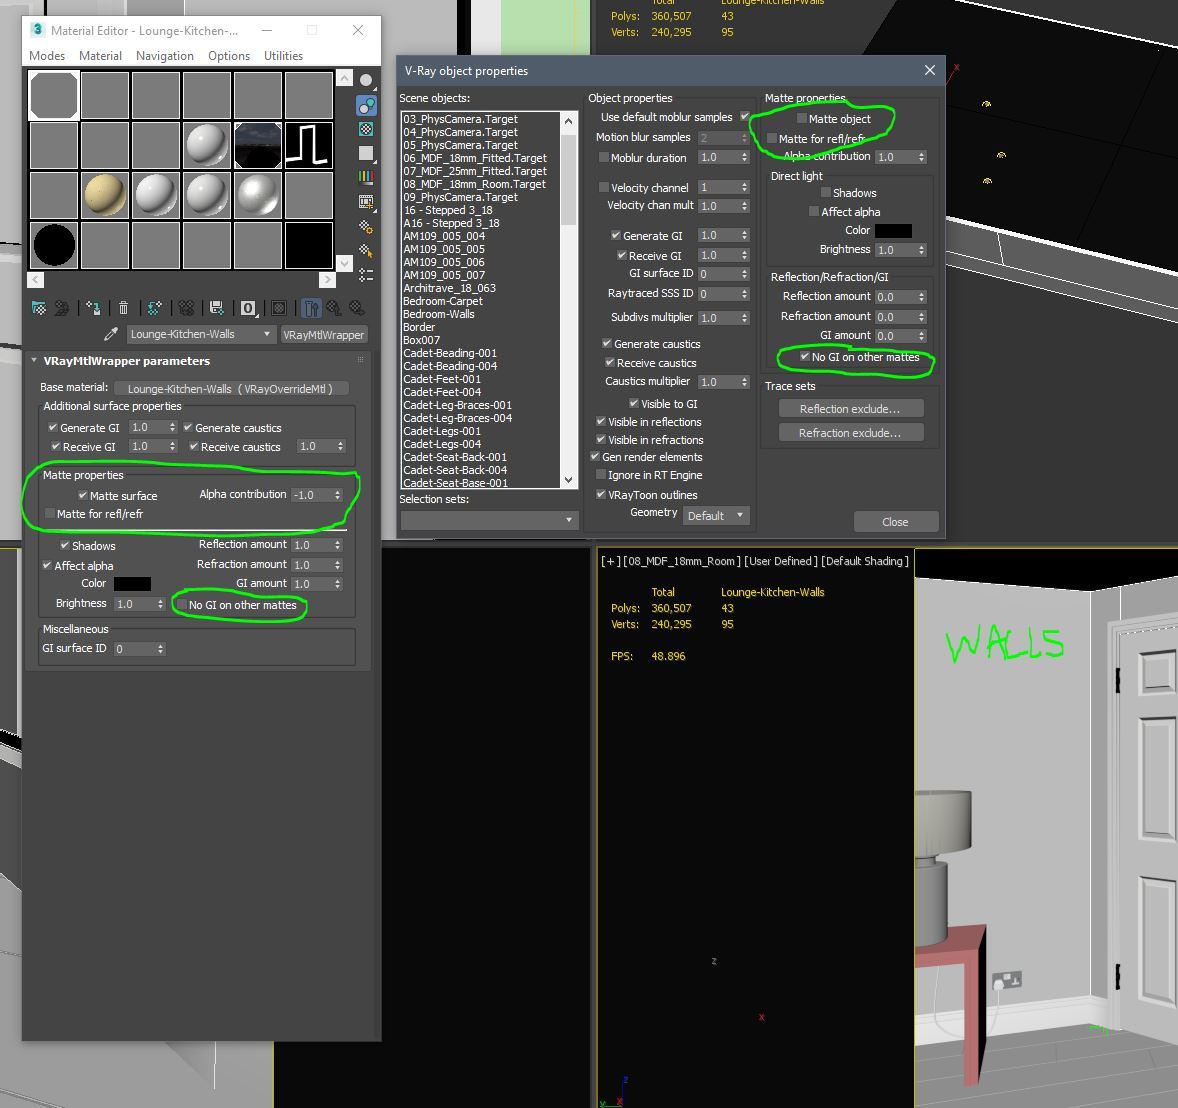
Task: Click Put Material to Scene icon
Action: (x=62, y=308)
